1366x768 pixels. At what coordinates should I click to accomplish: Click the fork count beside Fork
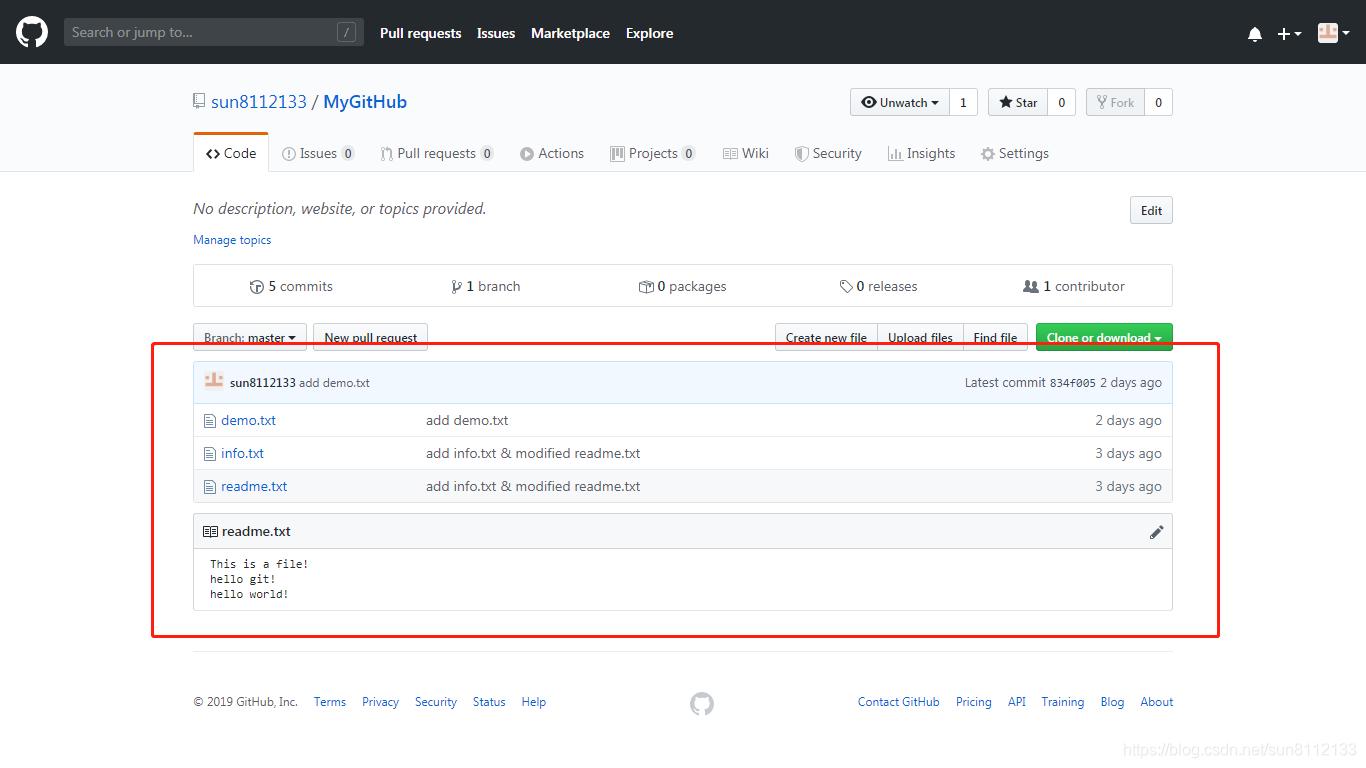(x=1158, y=102)
